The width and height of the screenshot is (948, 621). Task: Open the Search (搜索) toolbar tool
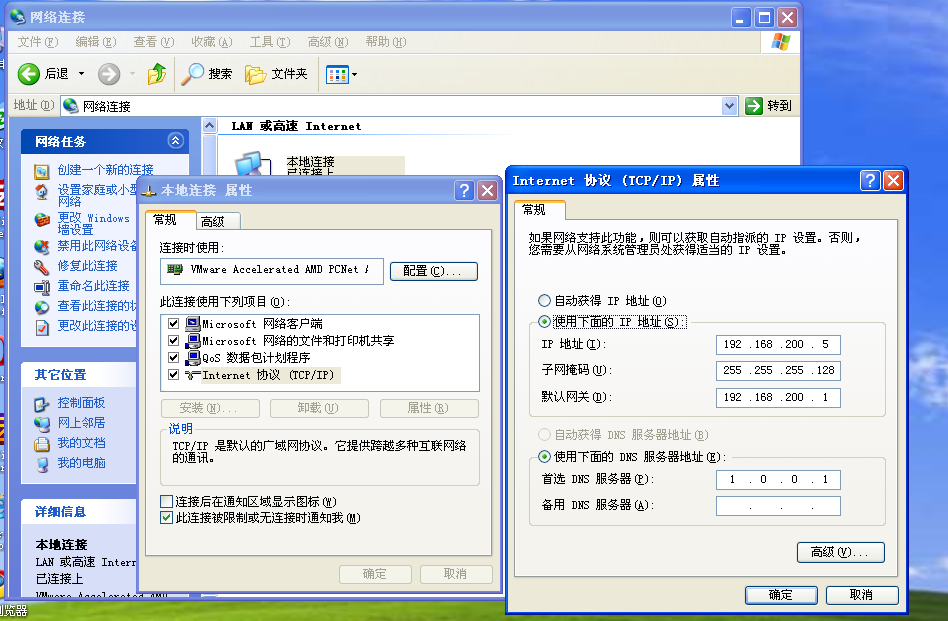point(193,74)
